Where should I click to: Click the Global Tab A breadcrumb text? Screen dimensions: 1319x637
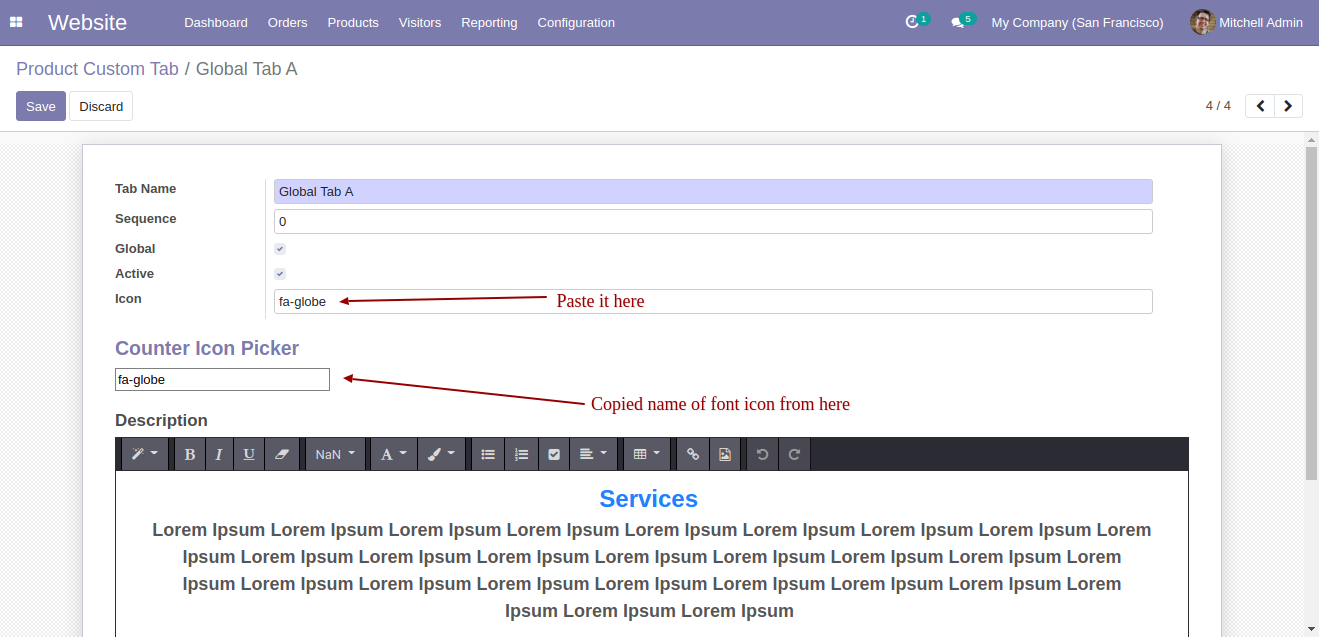pyautogui.click(x=247, y=69)
